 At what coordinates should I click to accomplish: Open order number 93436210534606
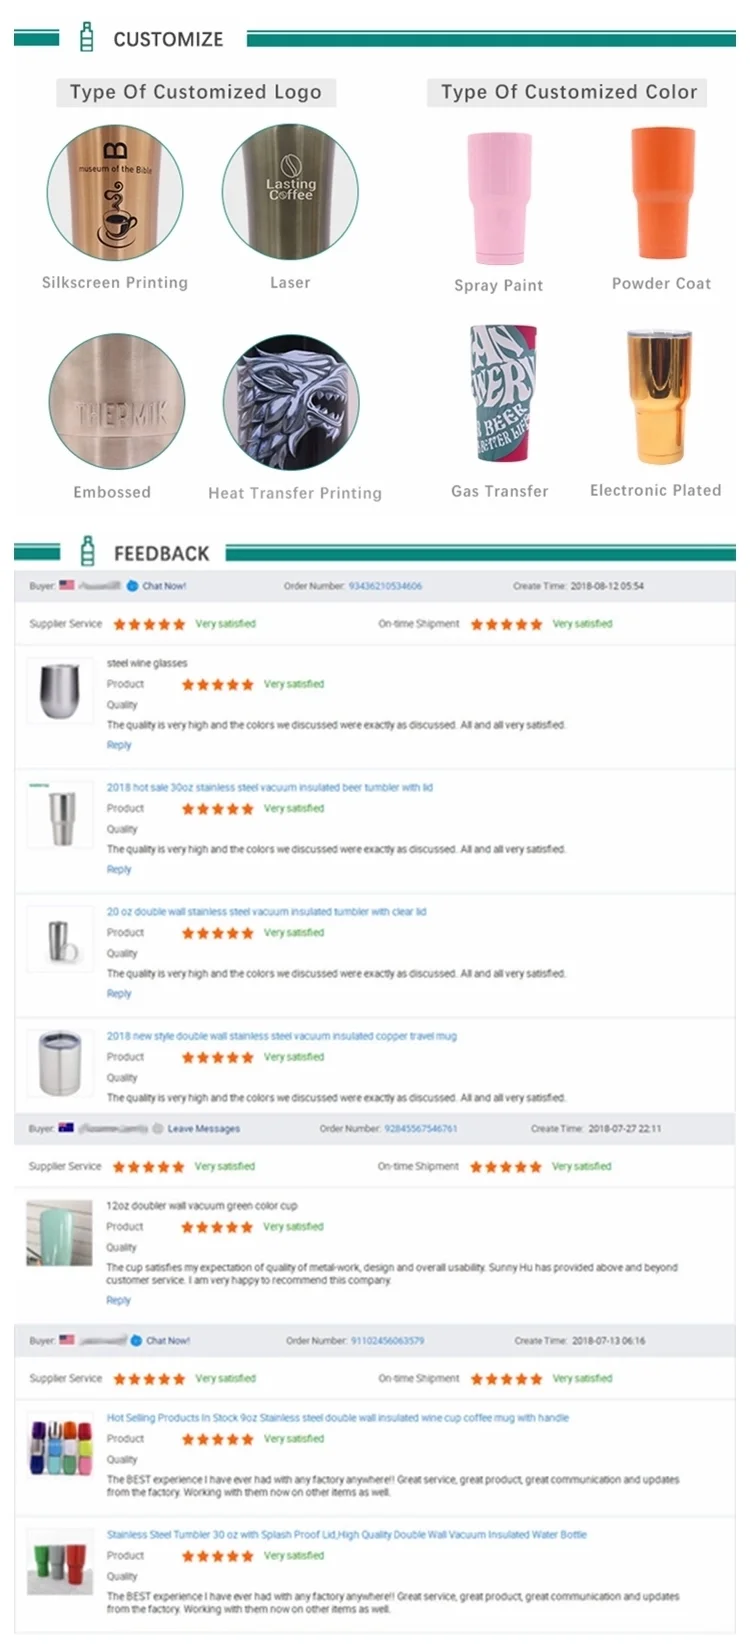coord(385,586)
